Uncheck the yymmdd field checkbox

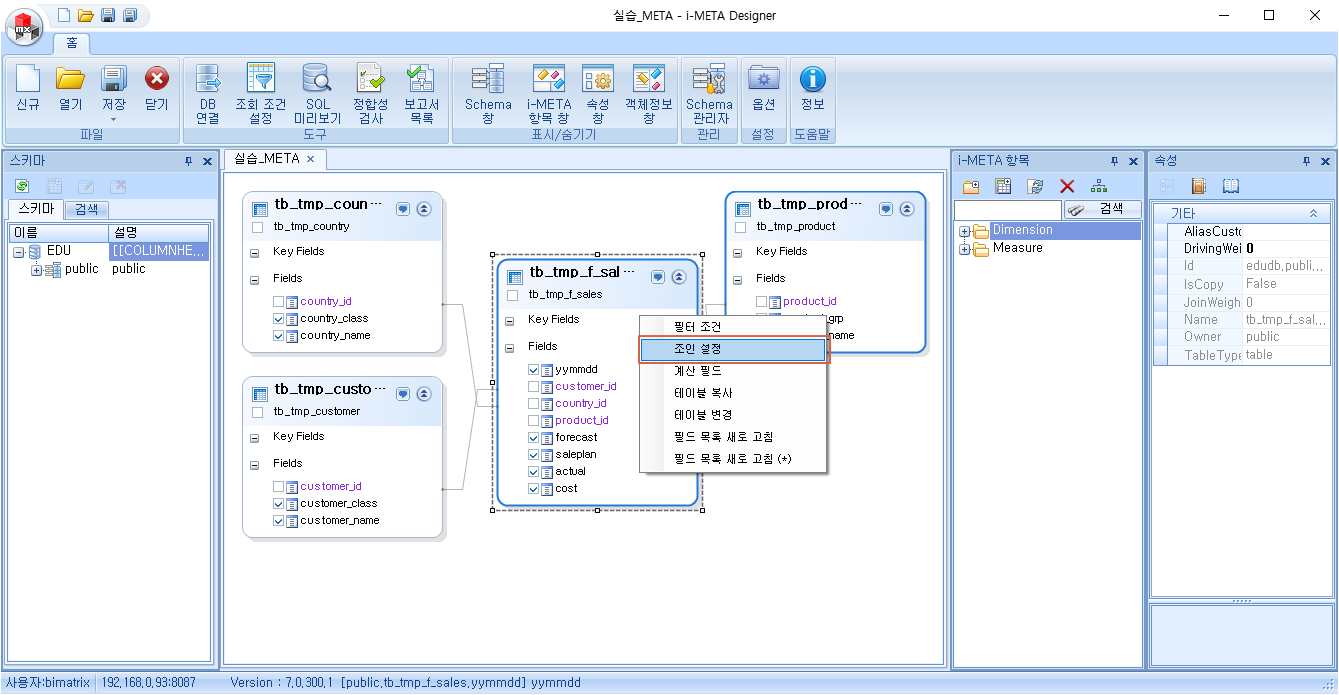(534, 369)
